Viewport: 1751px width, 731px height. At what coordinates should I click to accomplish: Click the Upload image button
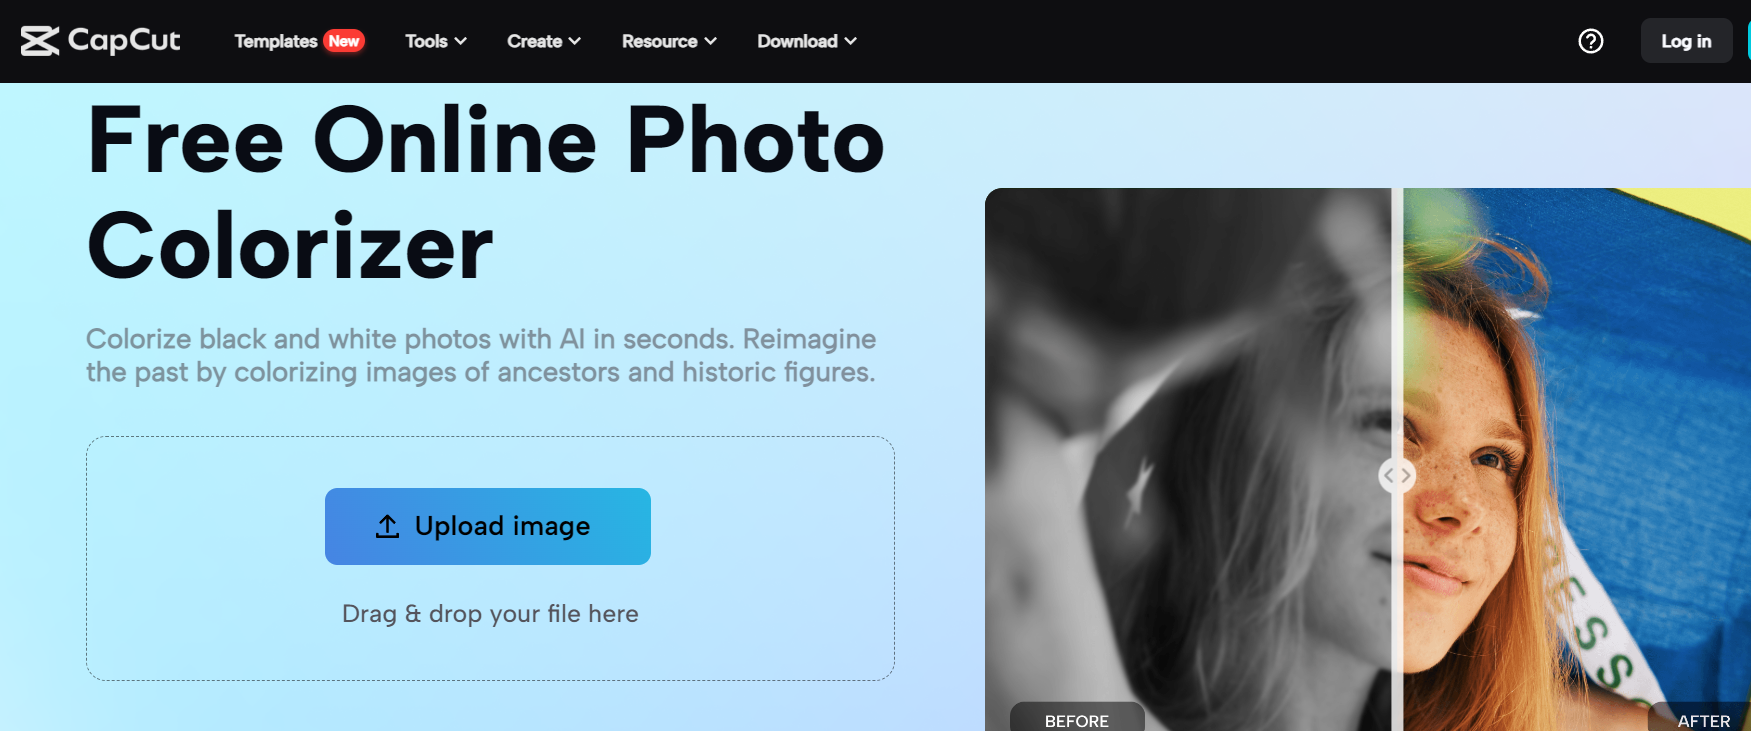tap(488, 526)
